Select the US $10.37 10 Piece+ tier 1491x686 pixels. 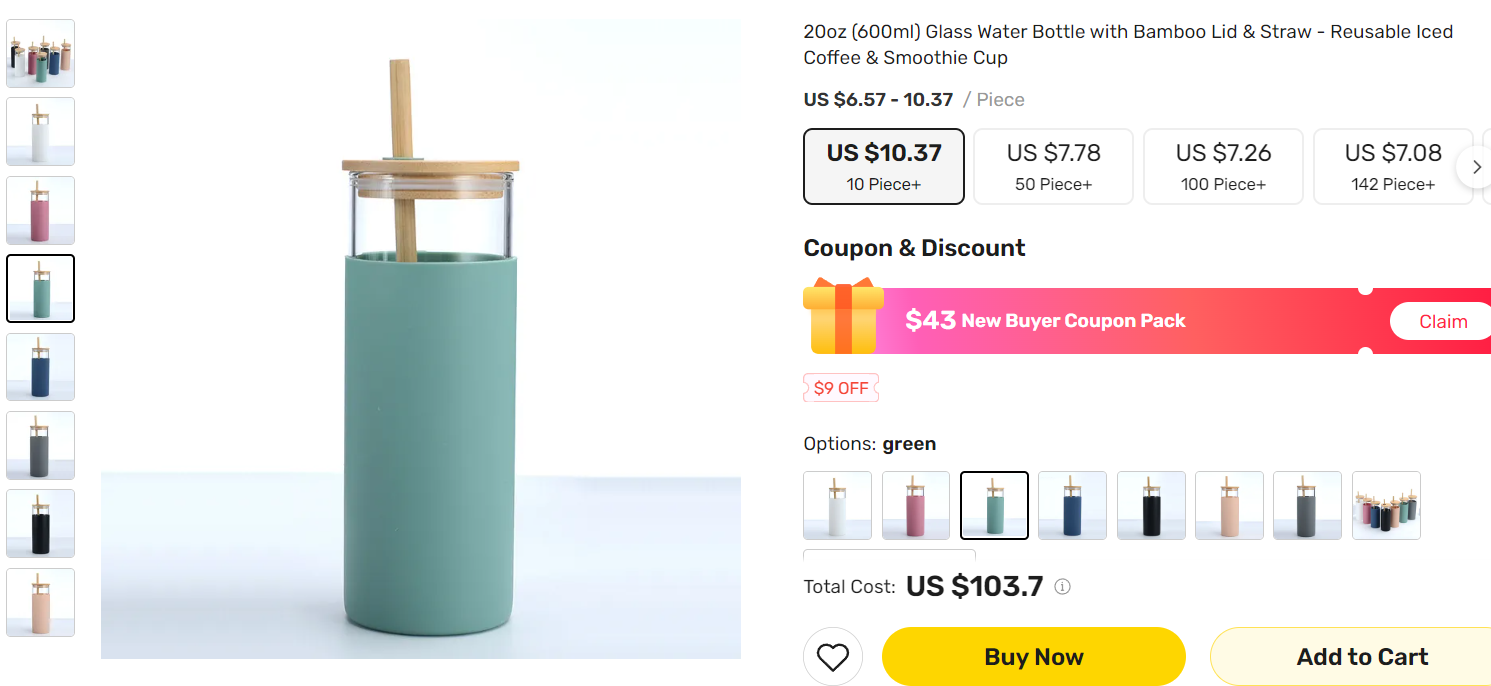coord(884,166)
